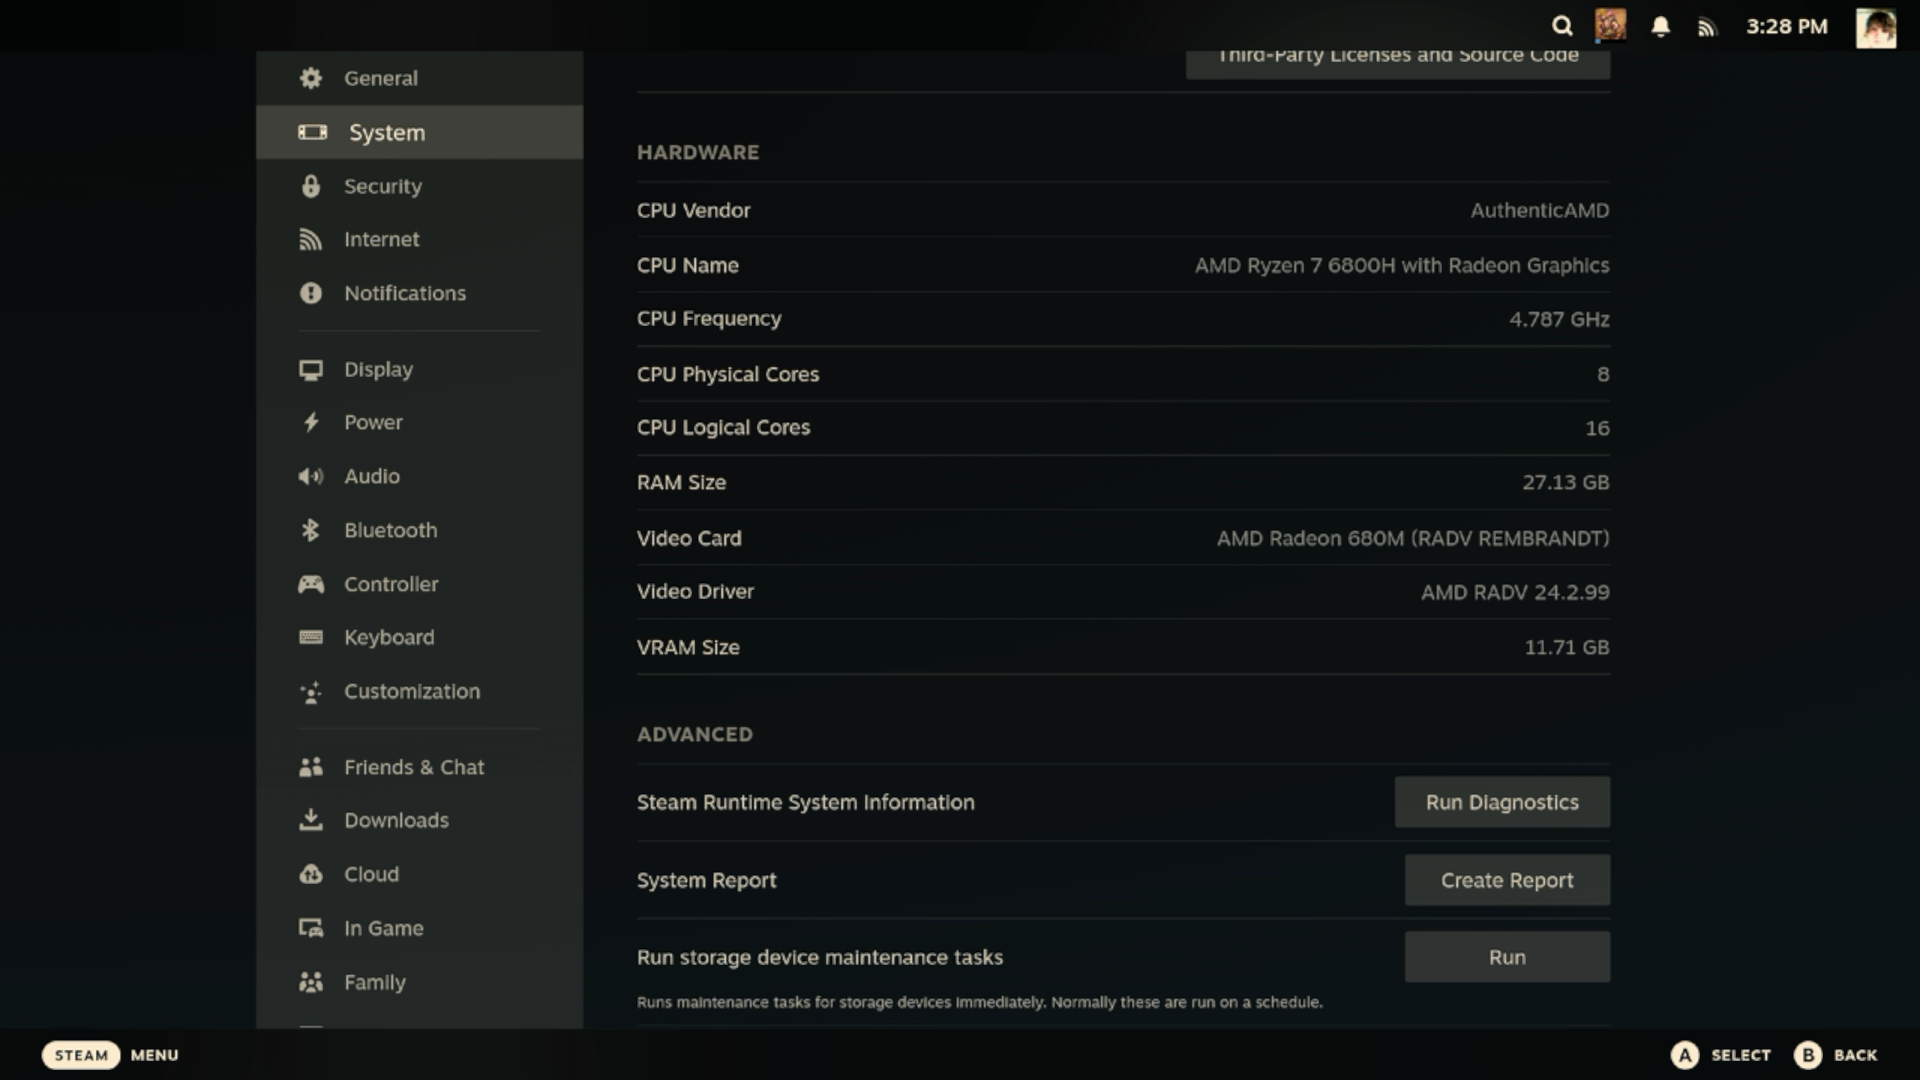This screenshot has height=1080, width=1920.
Task: Click the General gear icon
Action: [311, 78]
